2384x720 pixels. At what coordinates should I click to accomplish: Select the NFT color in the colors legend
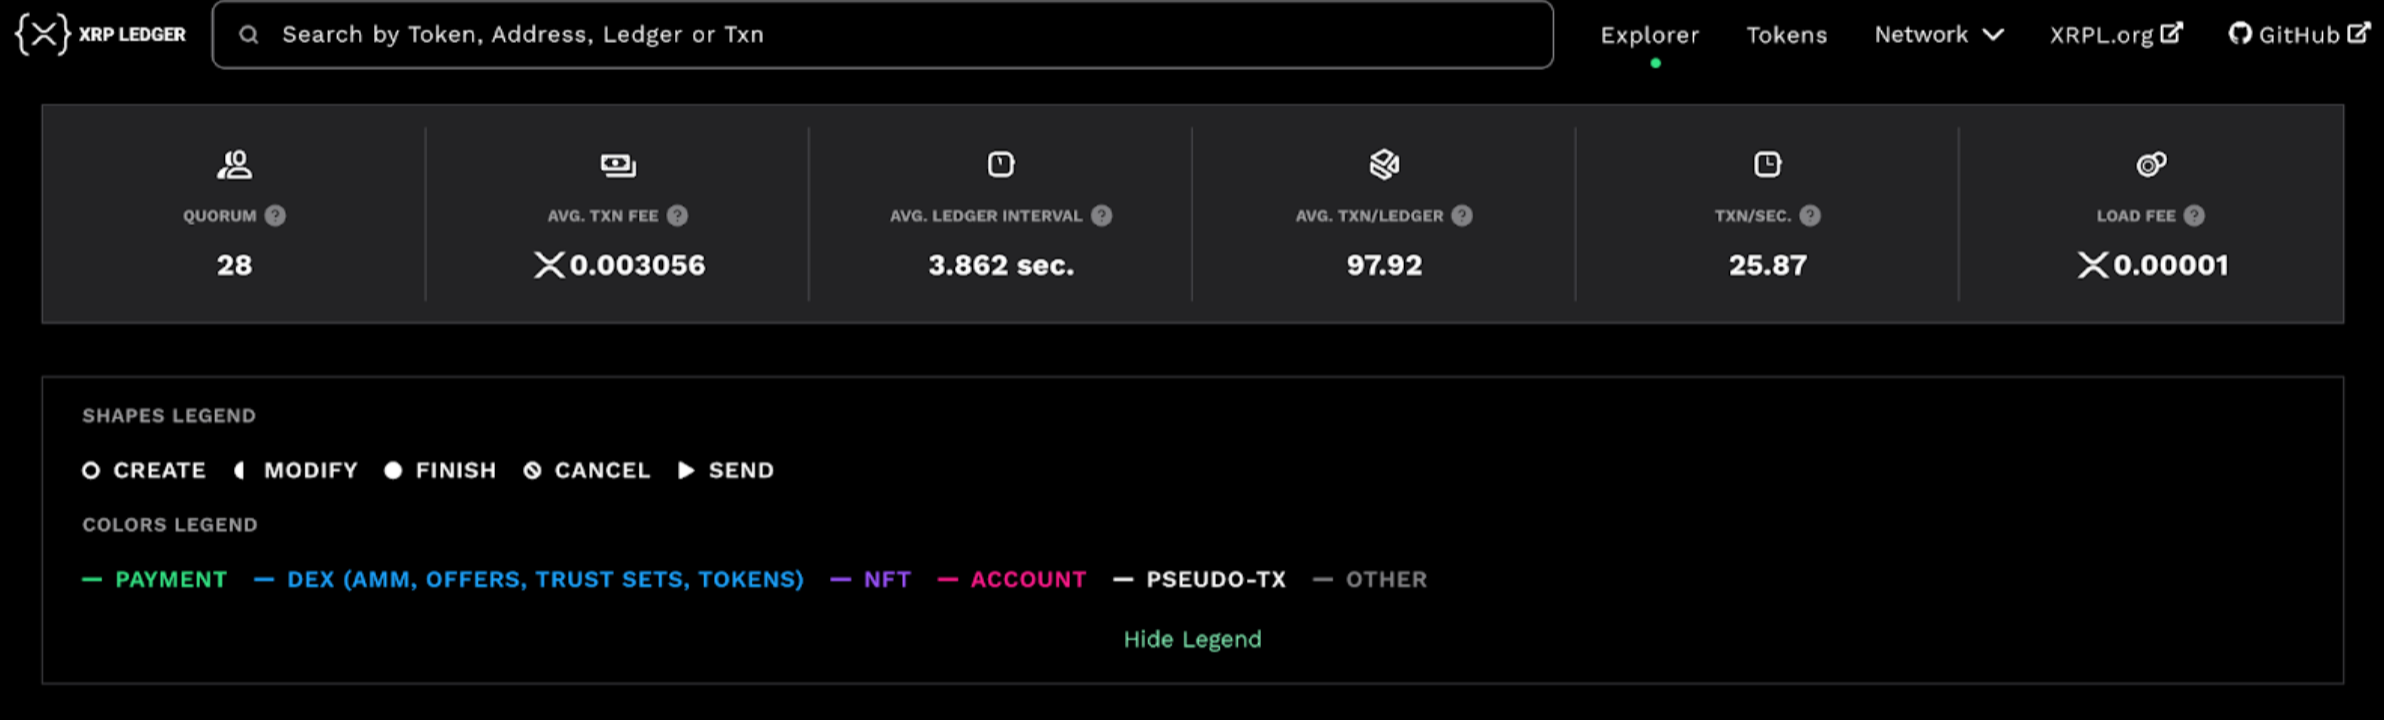coord(869,579)
